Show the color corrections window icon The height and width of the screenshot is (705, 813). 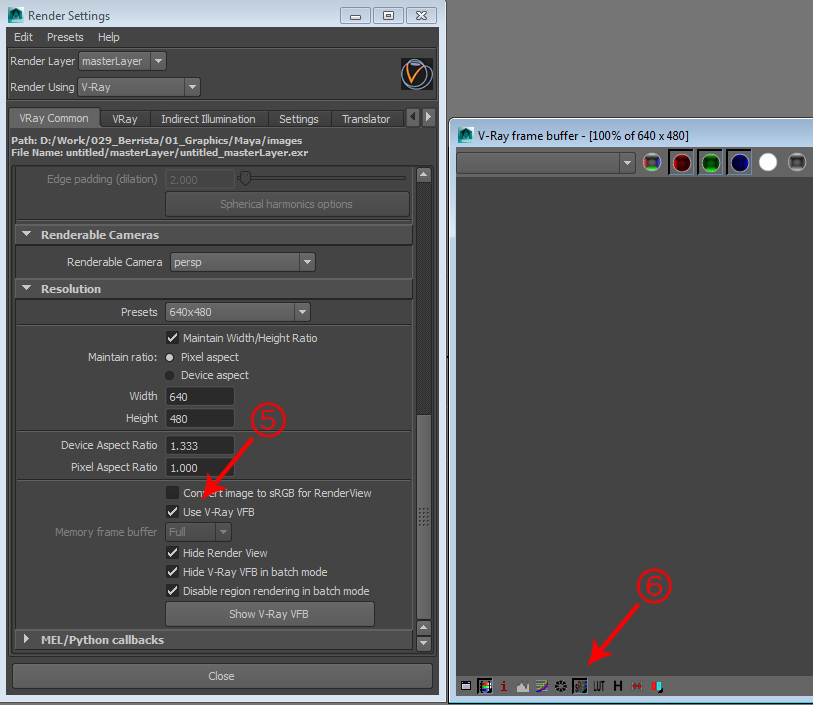pyautogui.click(x=466, y=686)
